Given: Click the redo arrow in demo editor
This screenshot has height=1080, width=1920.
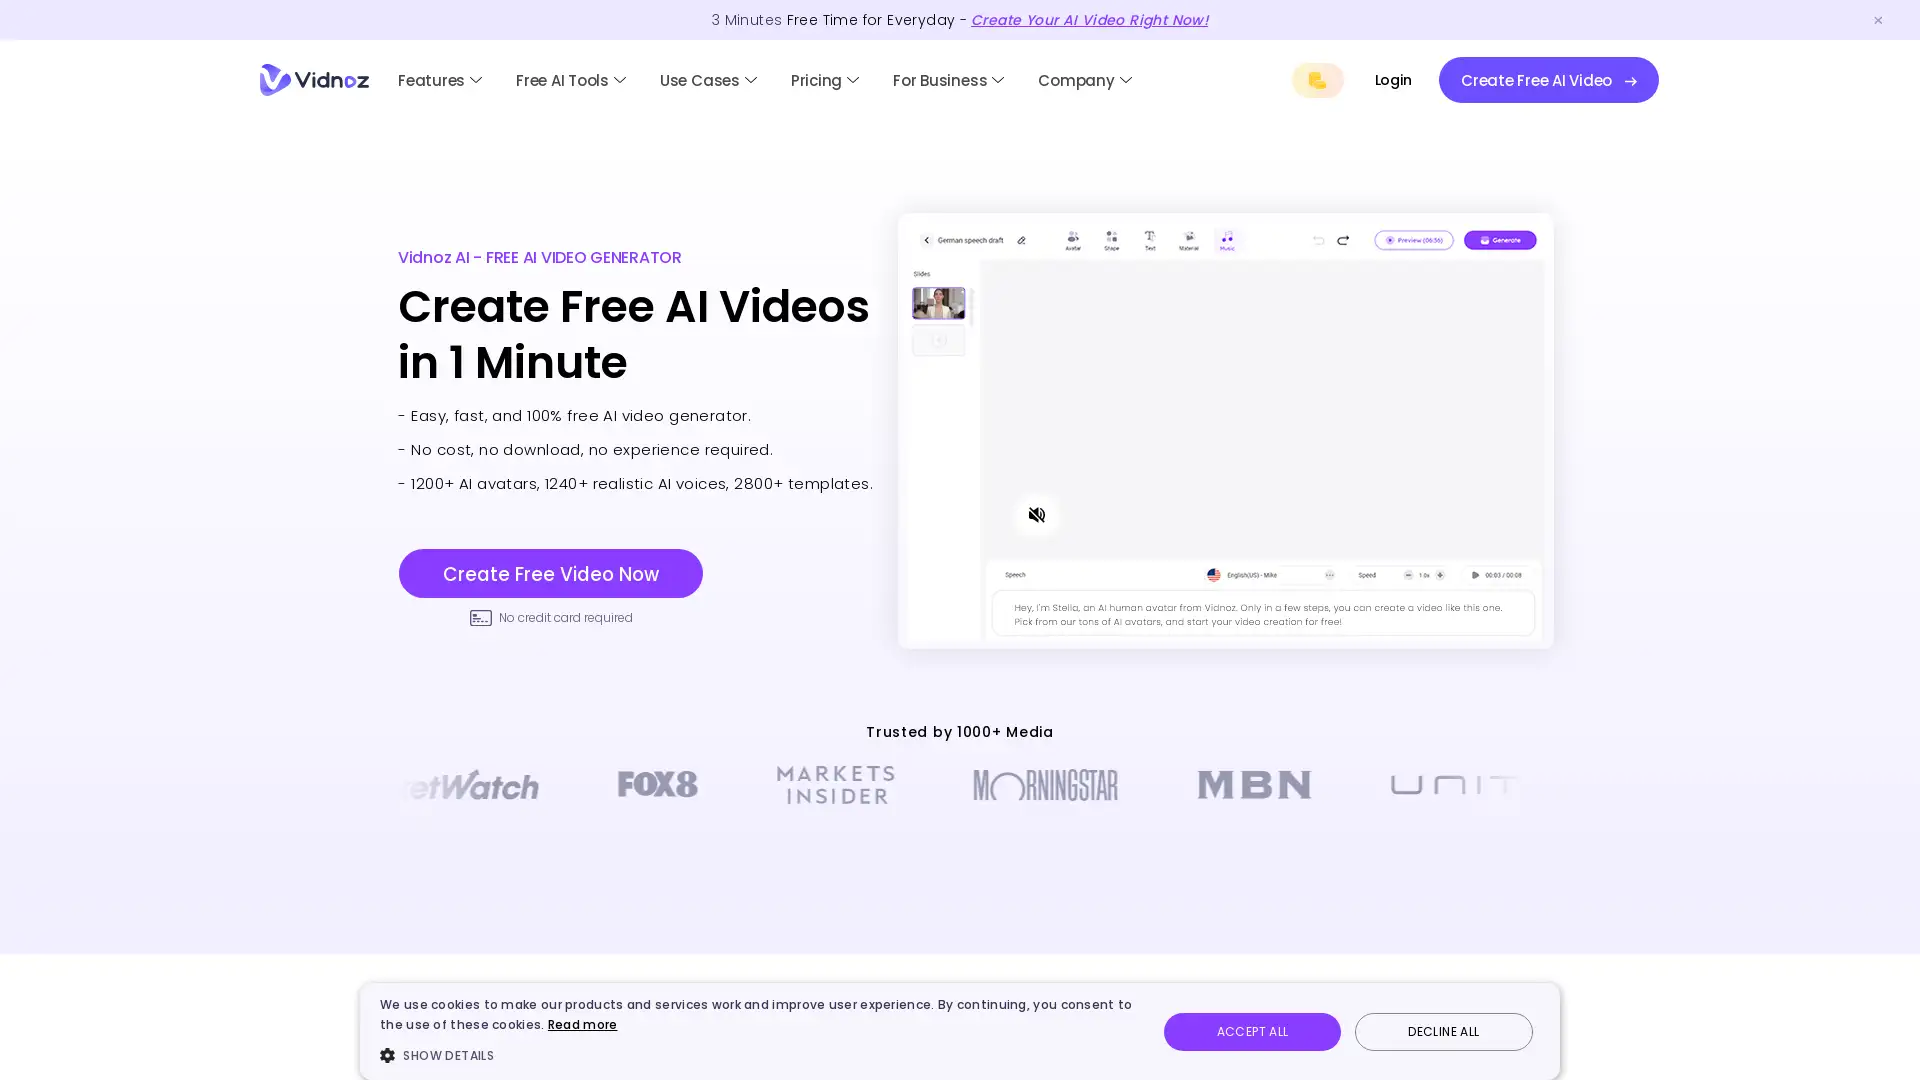Looking at the screenshot, I should coord(1343,240).
